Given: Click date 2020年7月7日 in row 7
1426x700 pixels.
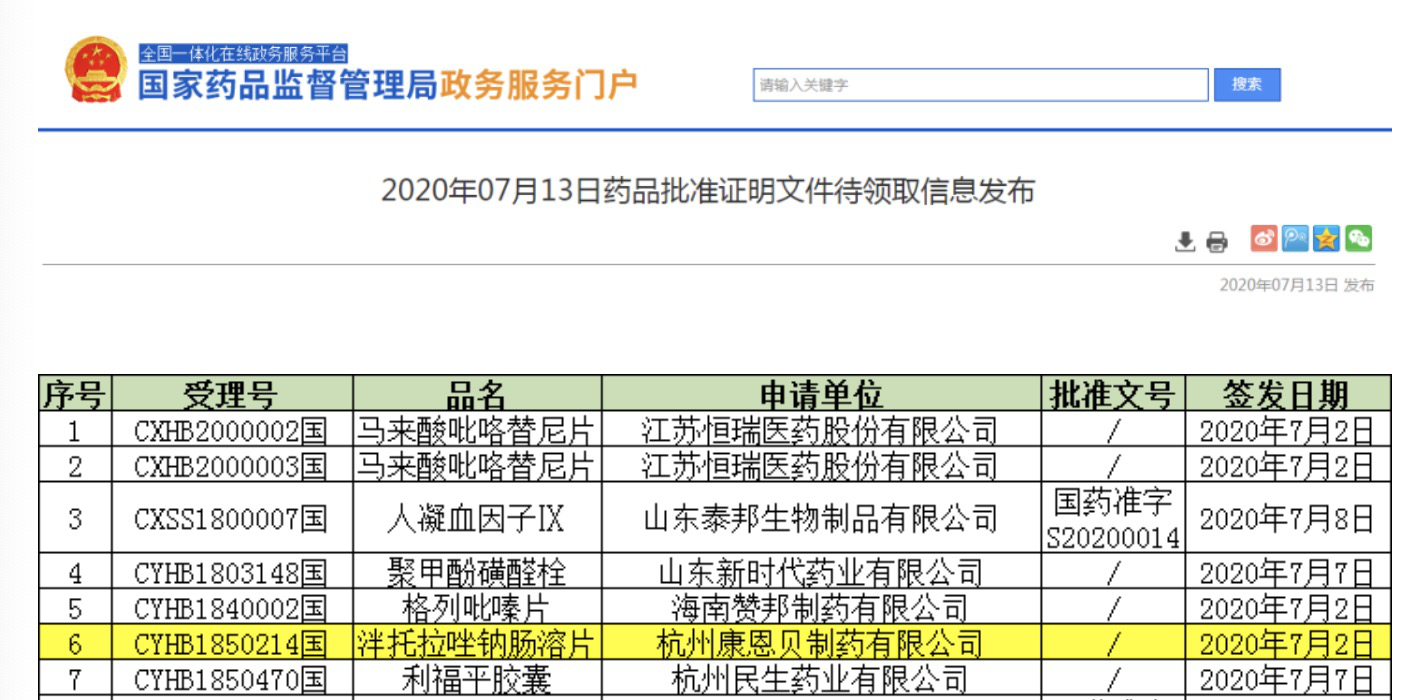Looking at the screenshot, I should pyautogui.click(x=1287, y=678).
